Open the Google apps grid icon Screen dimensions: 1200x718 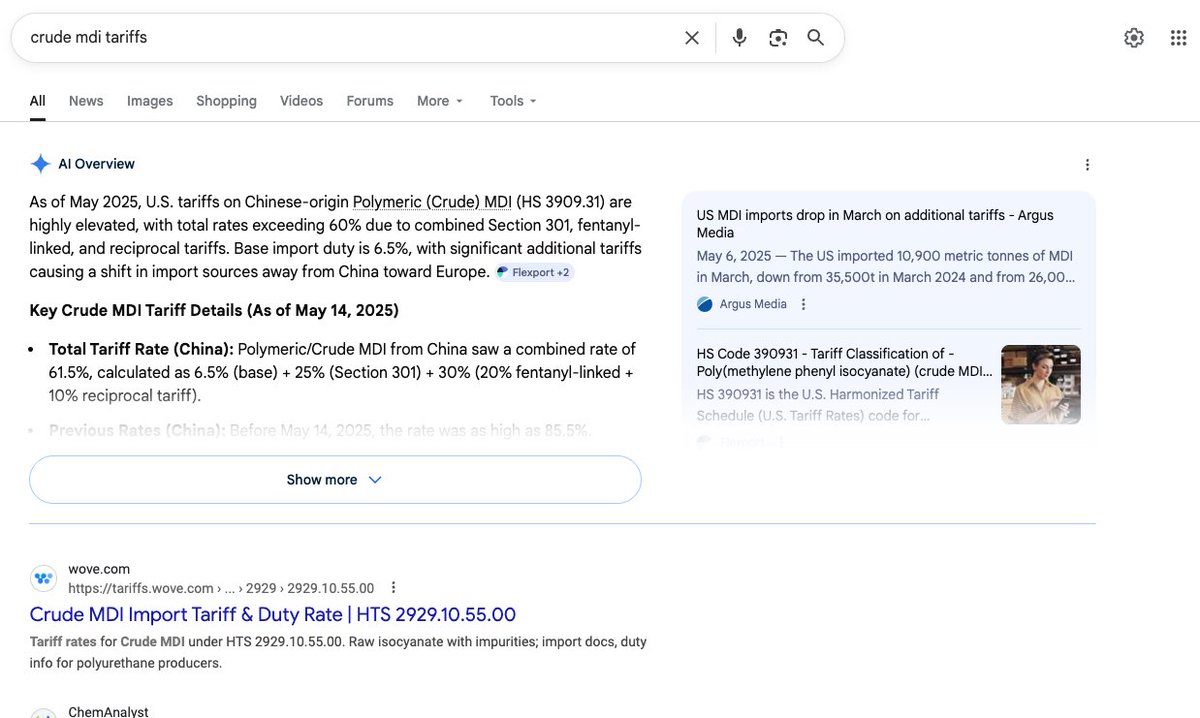pyautogui.click(x=1179, y=38)
